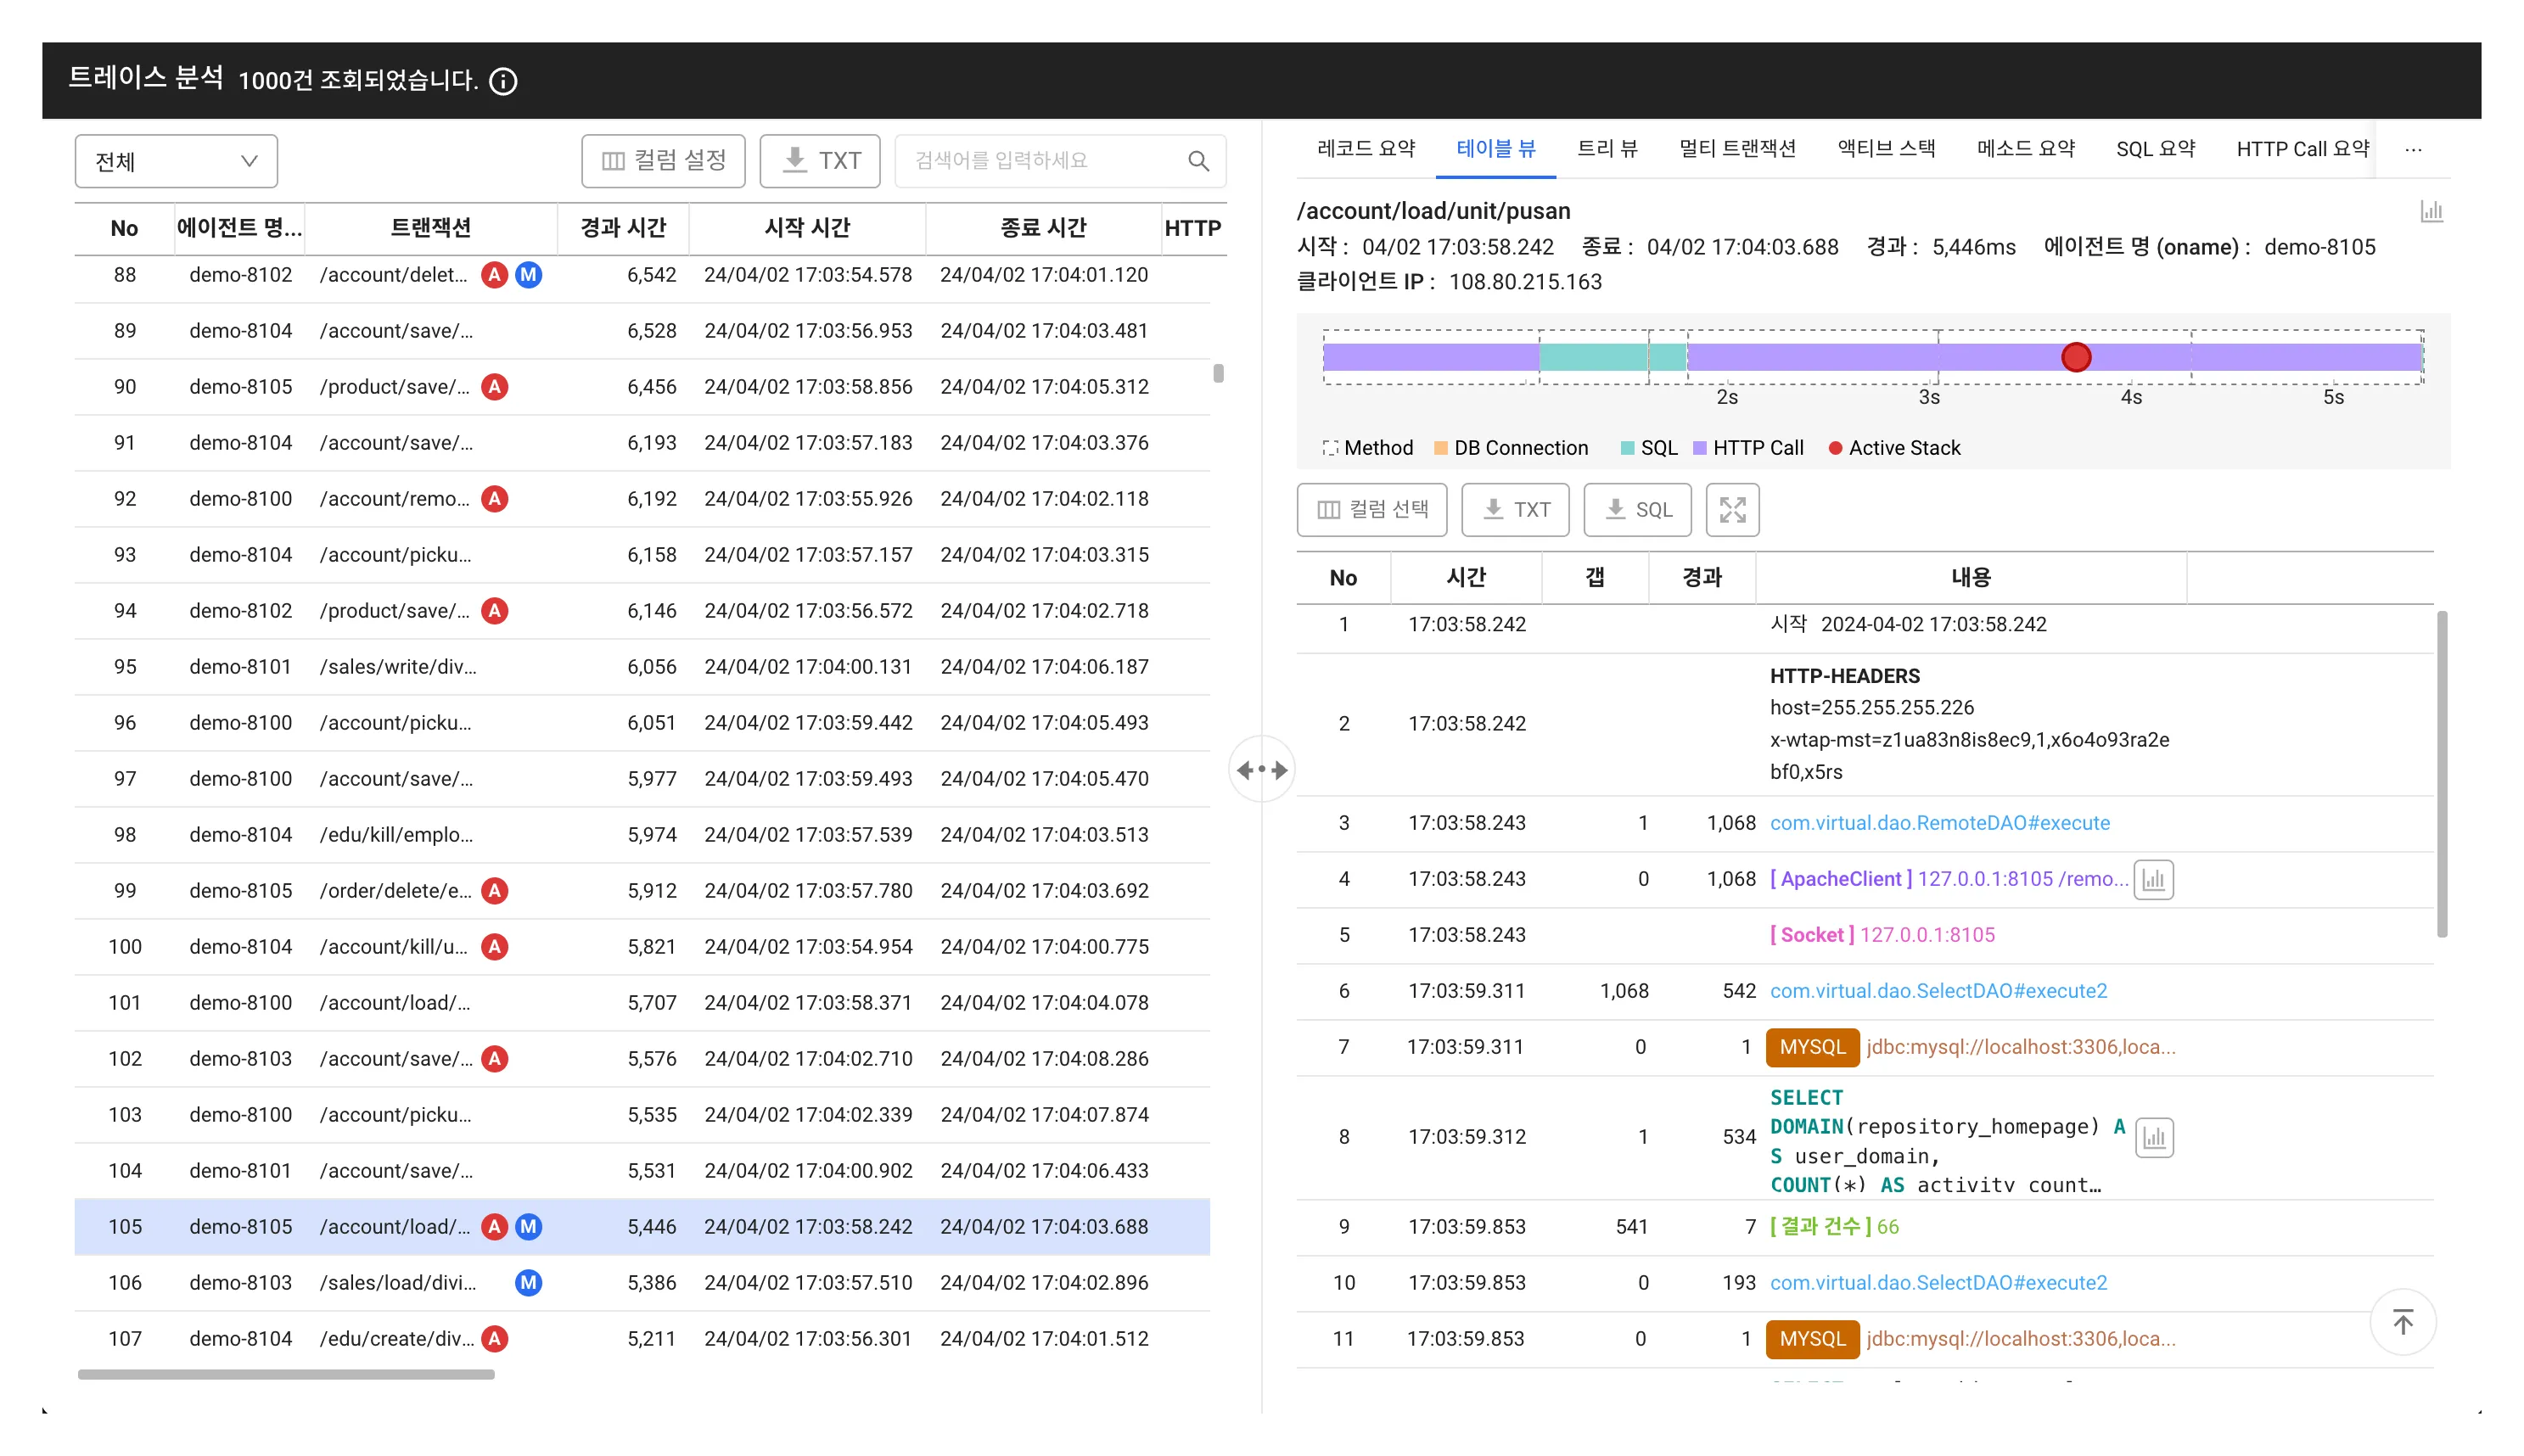Click the com.virtual.dao.RemoteDAO#execute link
The height and width of the screenshot is (1456, 2524).
point(1939,823)
